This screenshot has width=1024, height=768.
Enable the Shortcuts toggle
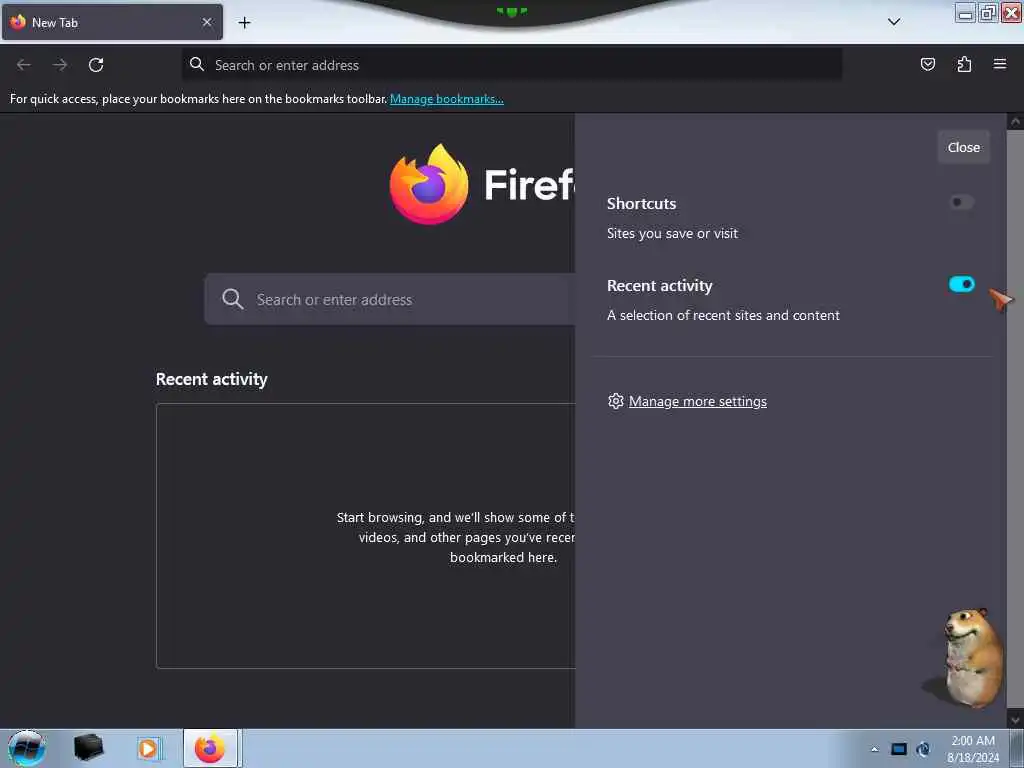pyautogui.click(x=961, y=202)
